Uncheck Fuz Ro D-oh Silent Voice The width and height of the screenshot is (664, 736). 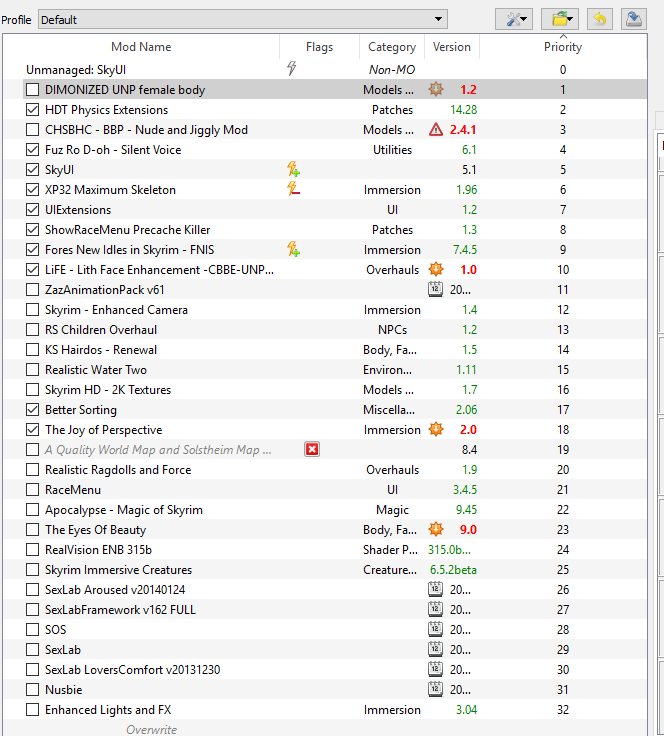click(32, 149)
